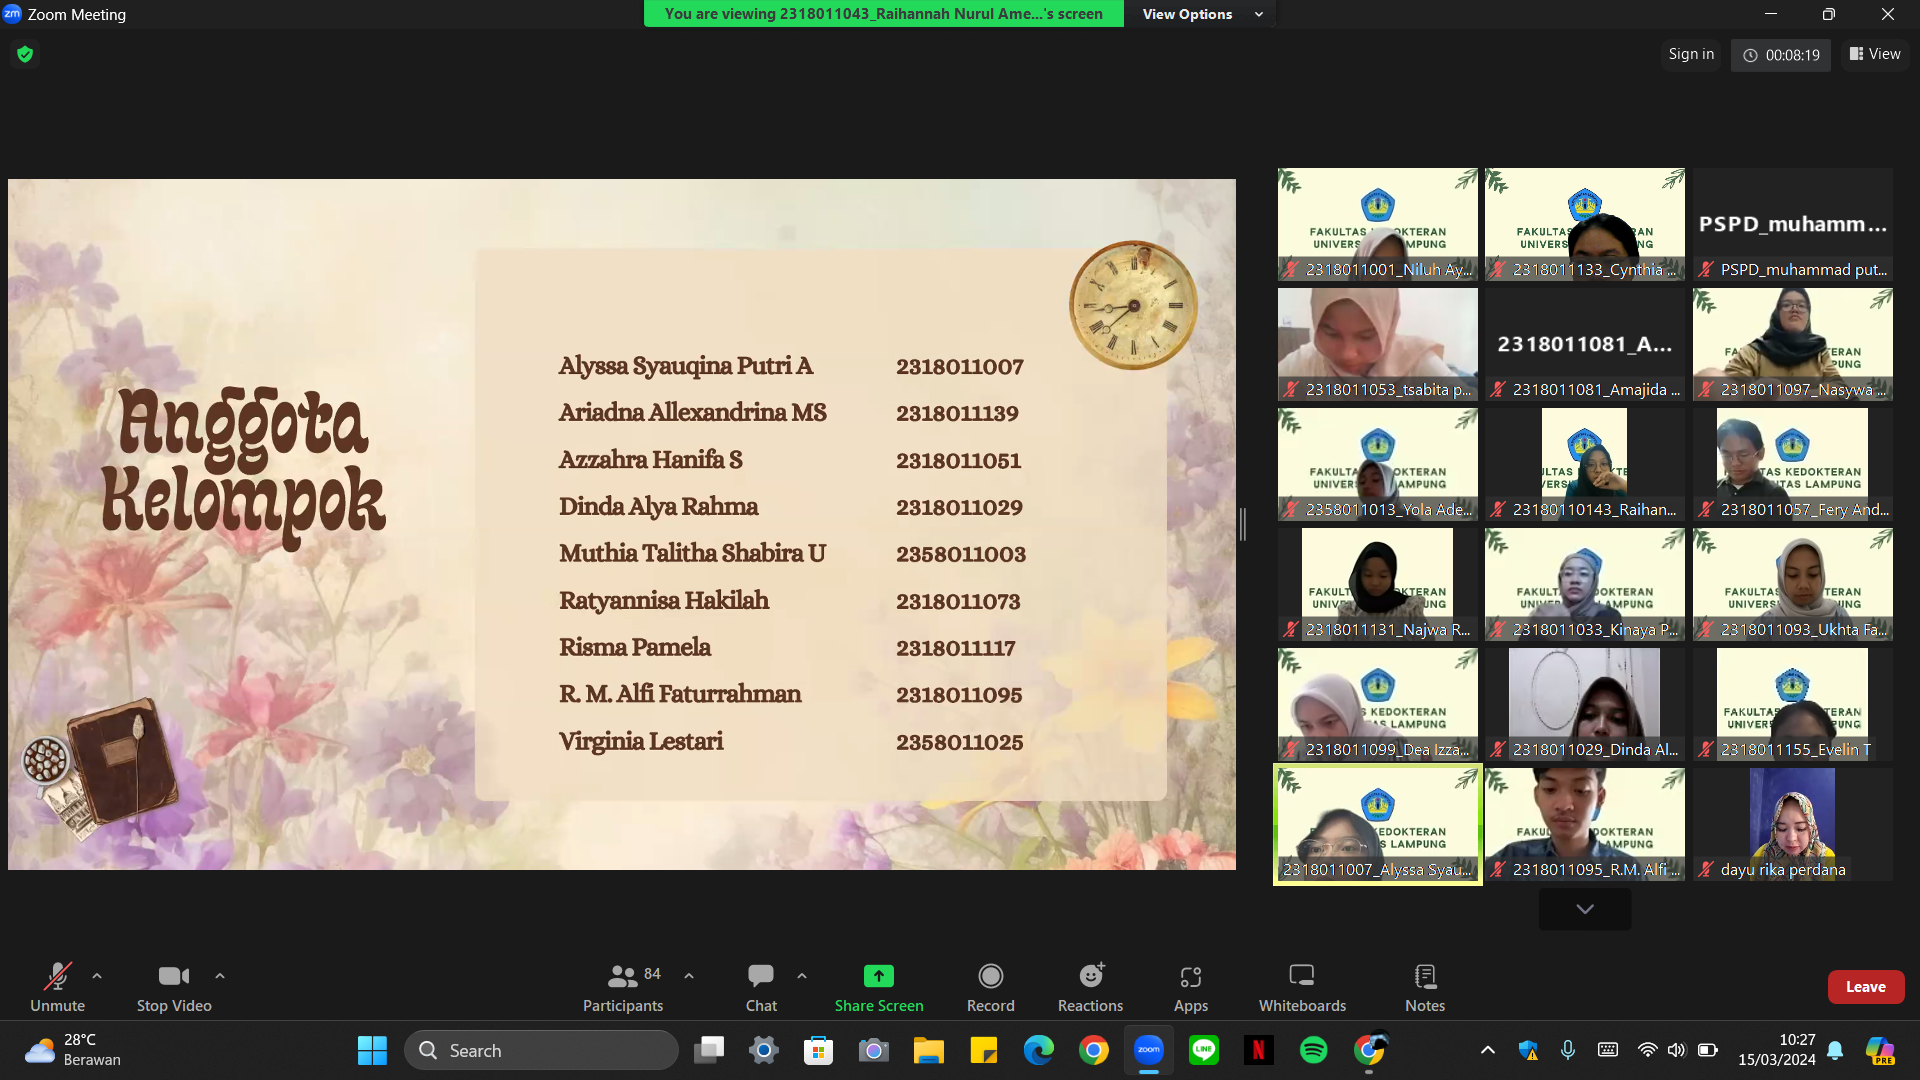
Task: Open Whiteboards
Action: coord(1302,986)
